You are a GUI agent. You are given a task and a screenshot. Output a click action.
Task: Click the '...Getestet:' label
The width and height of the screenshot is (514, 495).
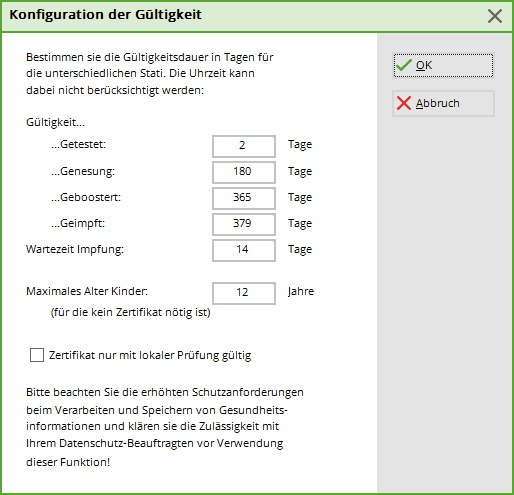click(78, 144)
